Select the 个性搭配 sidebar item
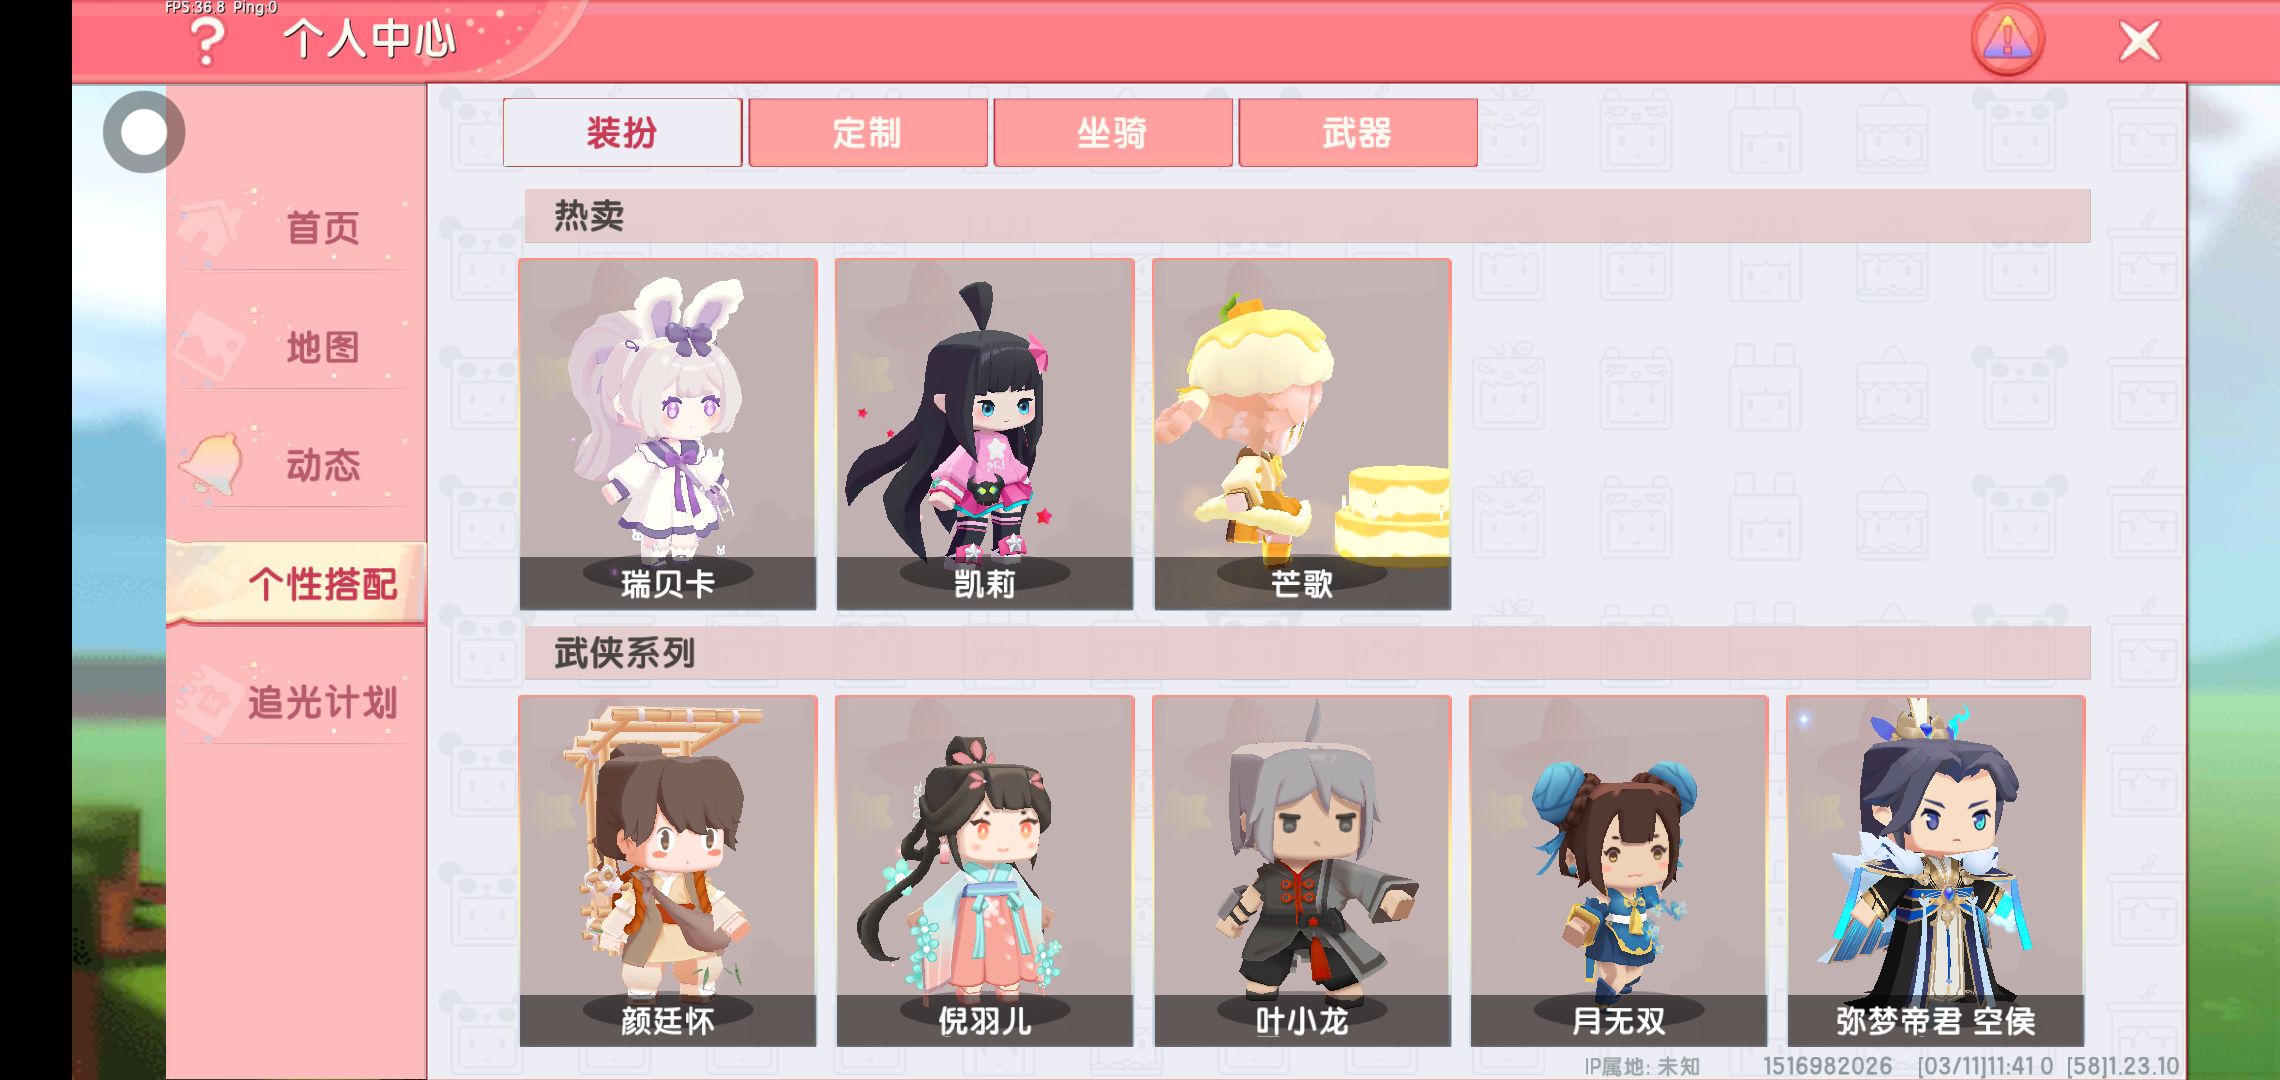Viewport: 2280px width, 1080px height. point(298,584)
